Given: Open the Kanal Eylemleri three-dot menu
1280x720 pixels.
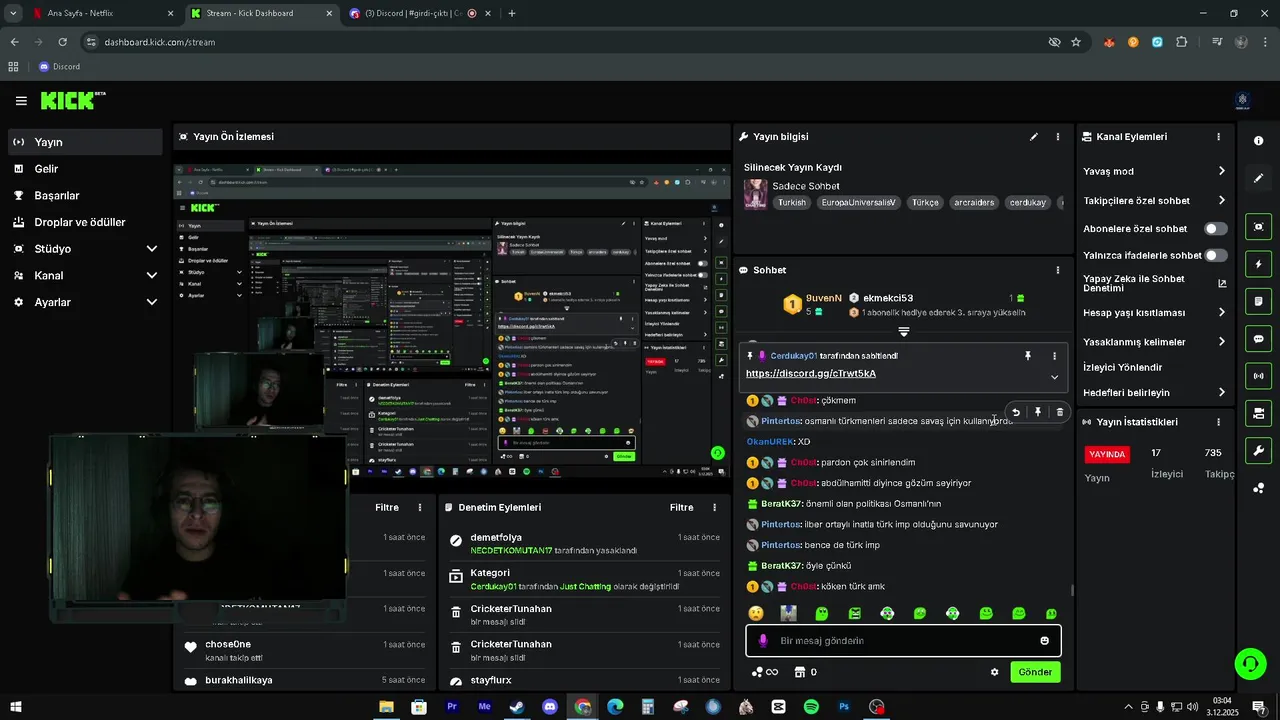Looking at the screenshot, I should (x=1218, y=137).
